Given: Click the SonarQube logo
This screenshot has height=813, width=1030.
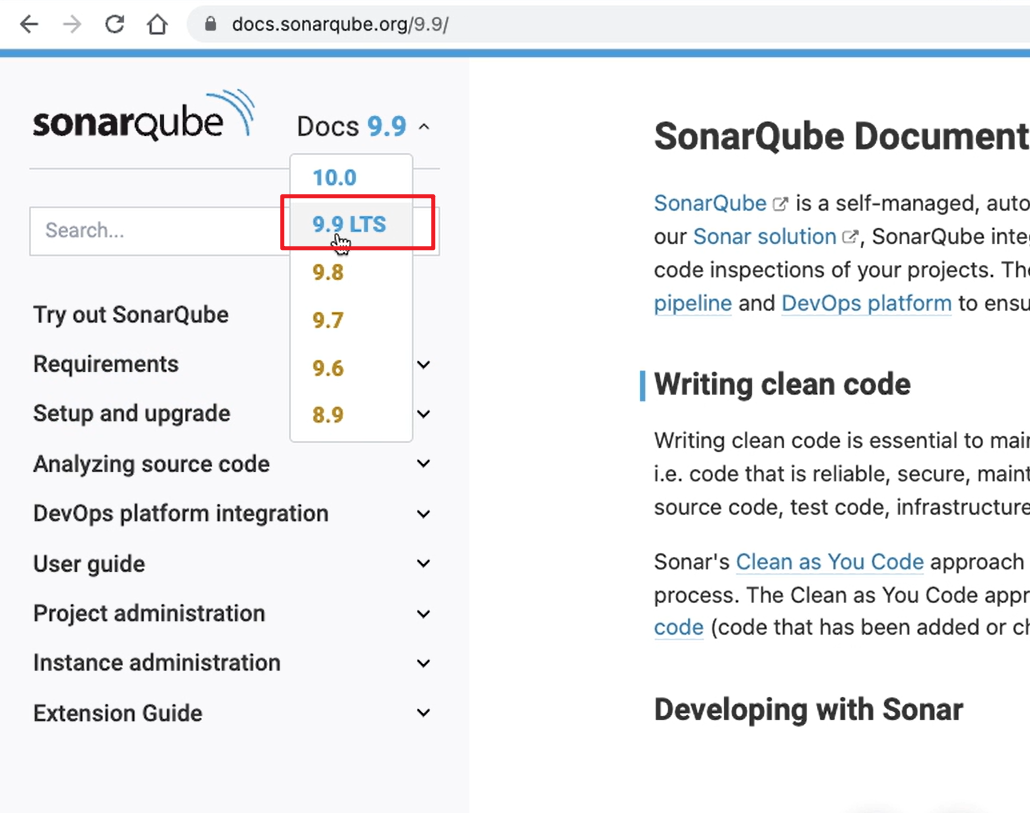Looking at the screenshot, I should click(x=144, y=115).
